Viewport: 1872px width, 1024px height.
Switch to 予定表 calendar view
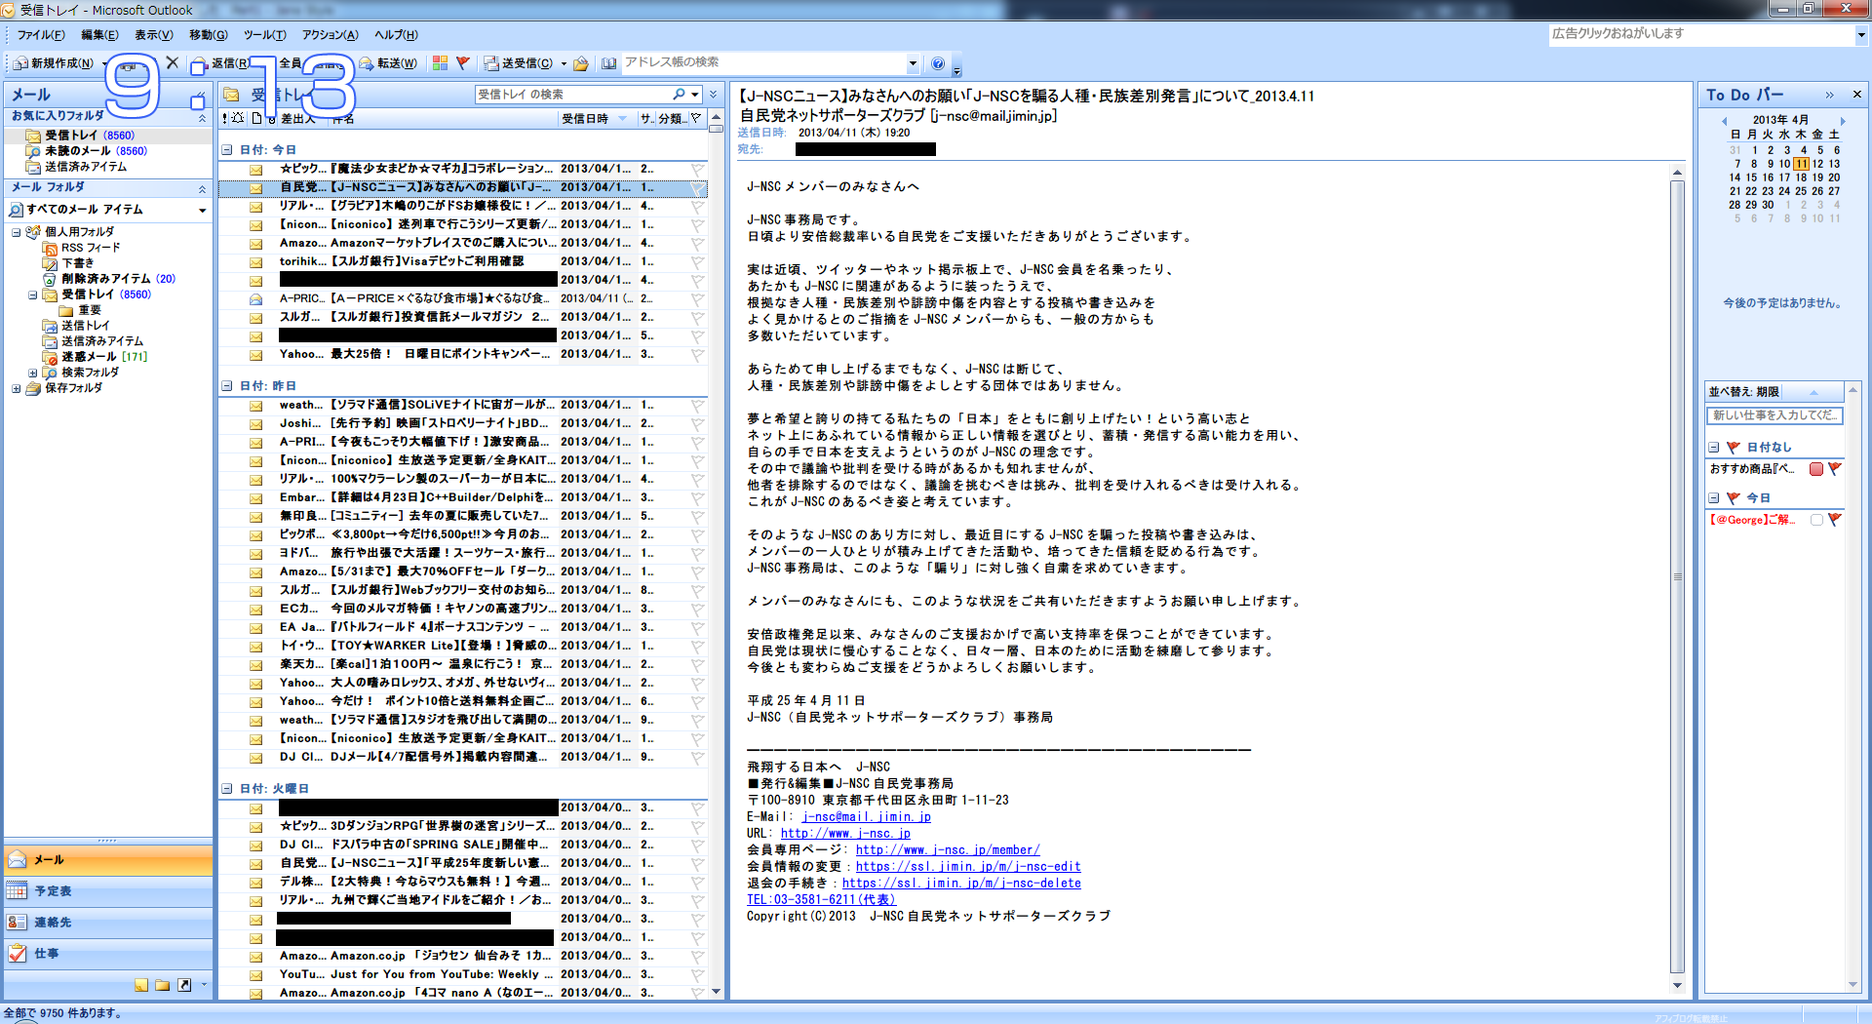[108, 891]
